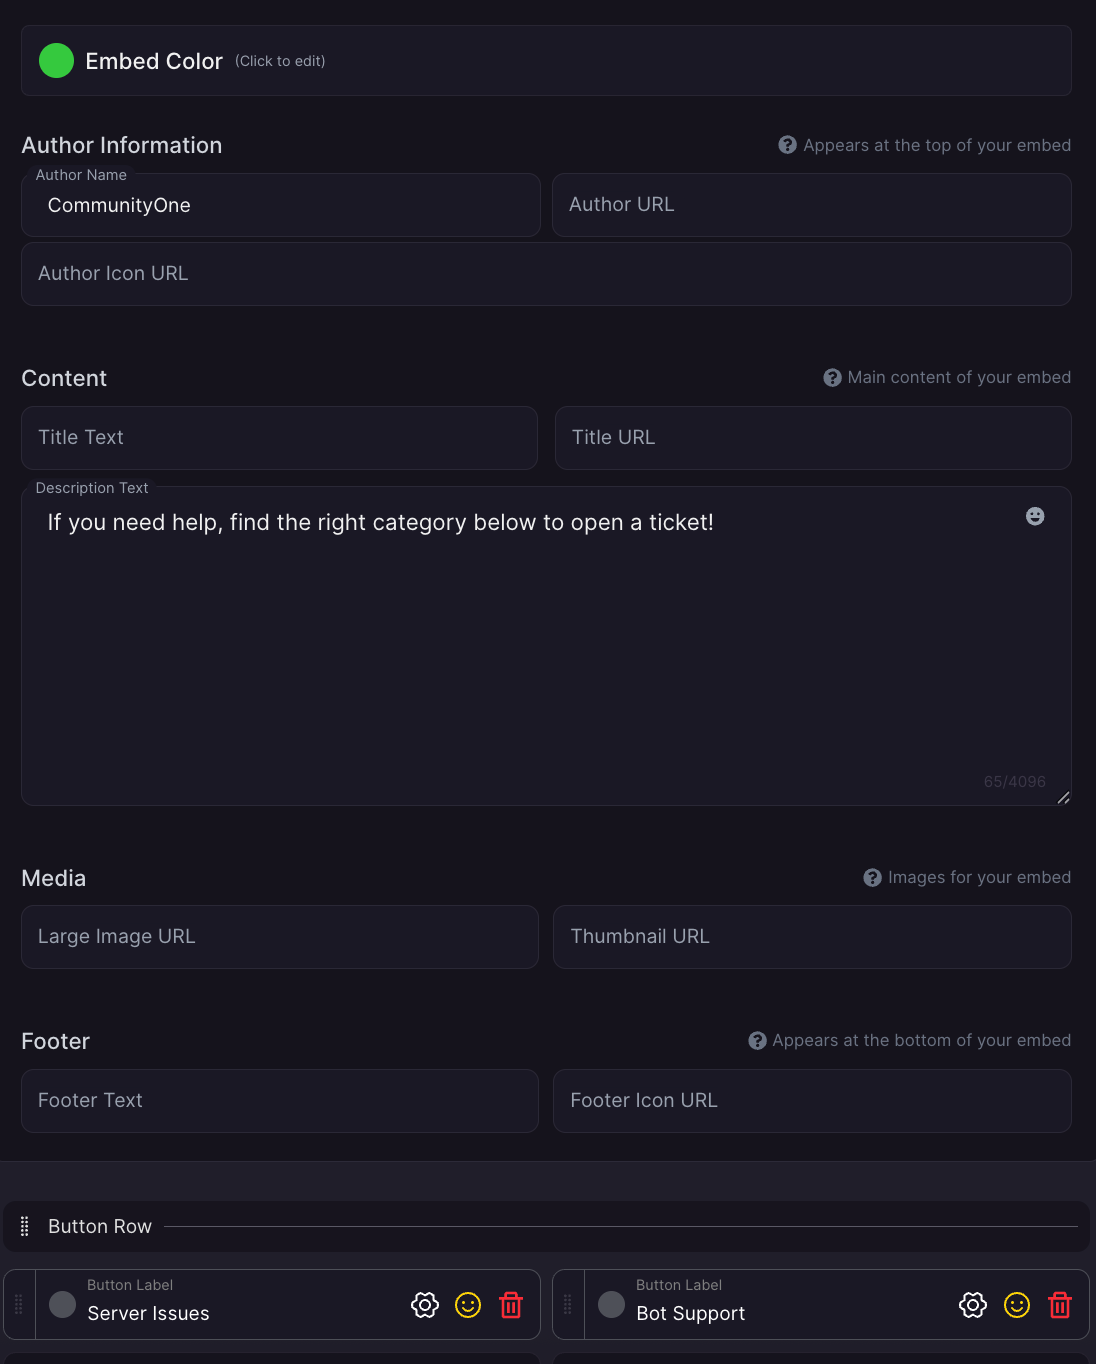Image resolution: width=1096 pixels, height=1364 pixels.
Task: Click the Bot Support button color circle
Action: (611, 1304)
